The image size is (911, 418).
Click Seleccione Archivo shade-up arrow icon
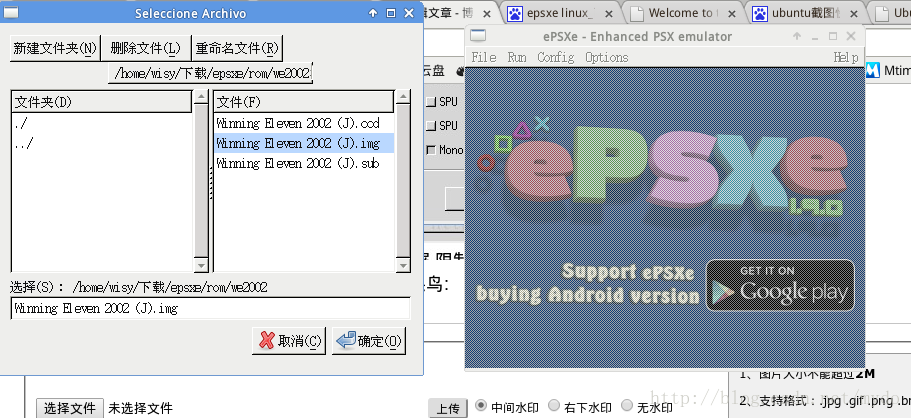(x=373, y=13)
